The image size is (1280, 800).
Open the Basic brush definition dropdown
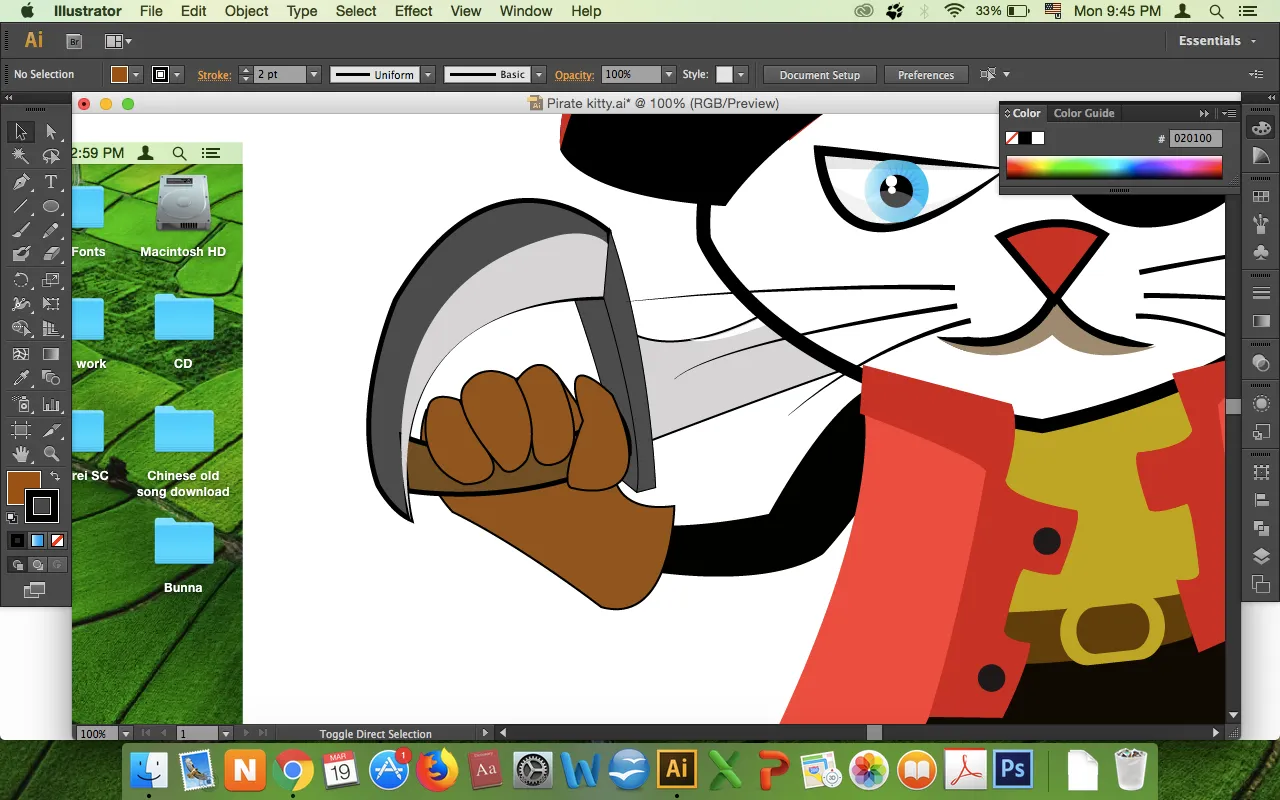tap(539, 75)
